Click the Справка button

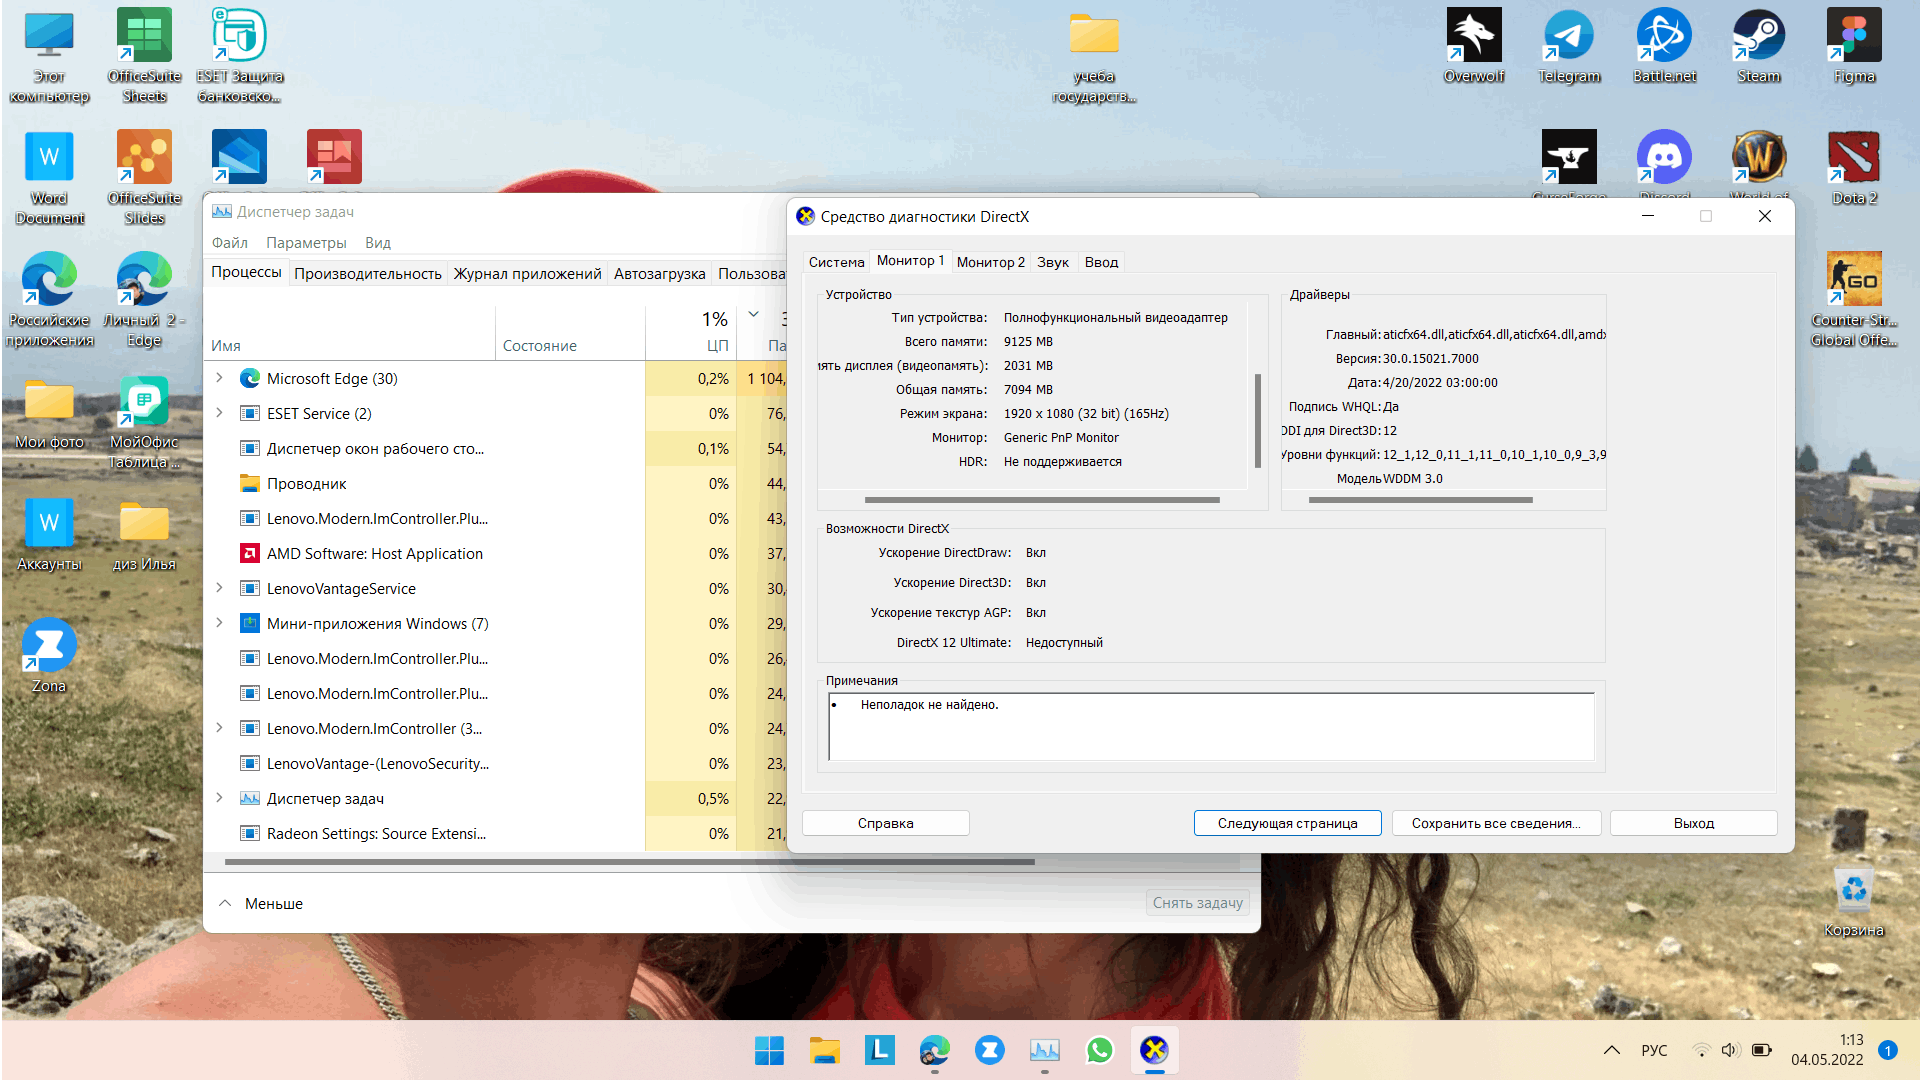pos(886,823)
